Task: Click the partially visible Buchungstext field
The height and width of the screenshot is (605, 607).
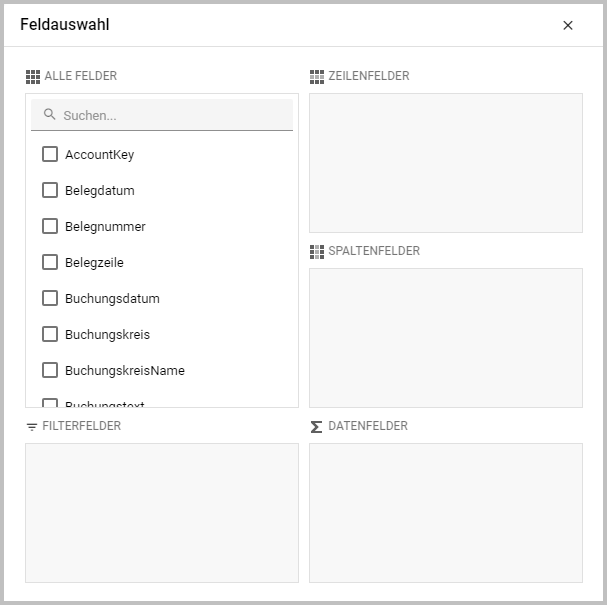Action: [x=105, y=403]
